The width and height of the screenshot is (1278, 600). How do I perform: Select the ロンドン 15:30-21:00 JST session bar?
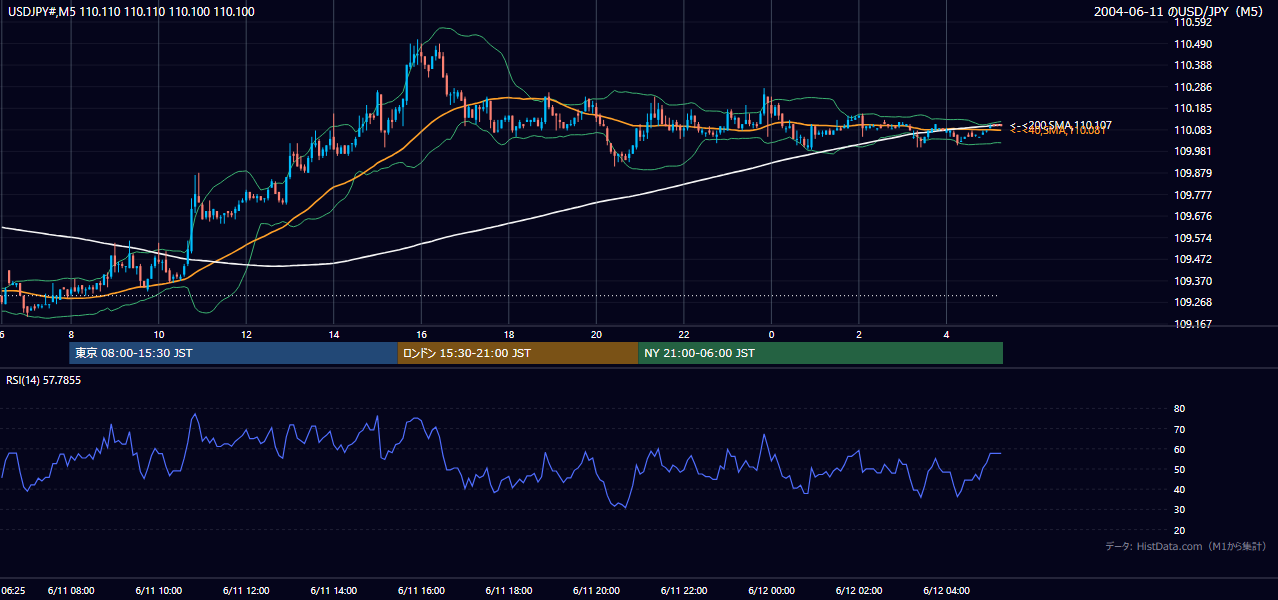(x=518, y=353)
